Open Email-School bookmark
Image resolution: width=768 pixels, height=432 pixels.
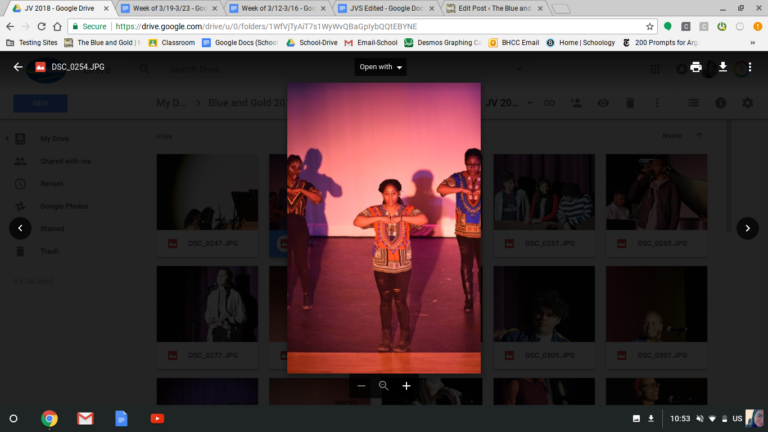tap(371, 43)
